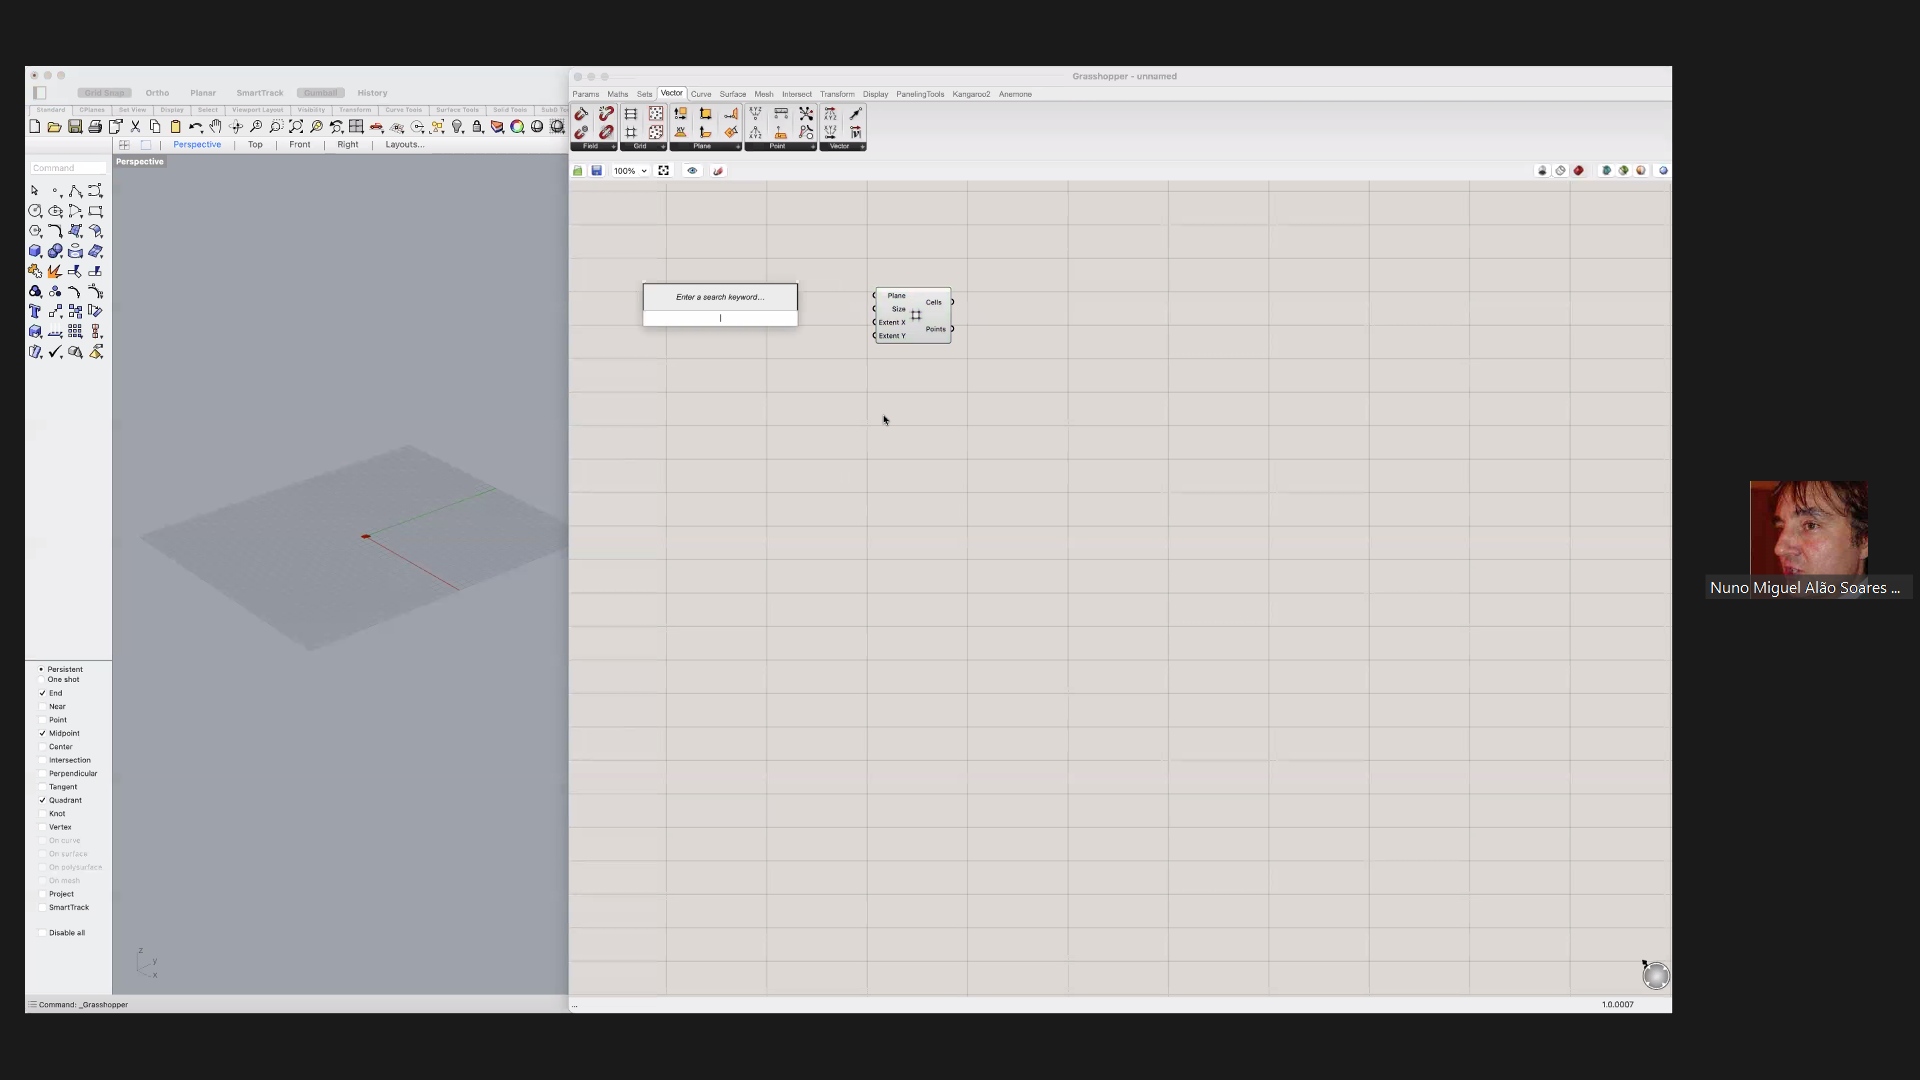Click the Undo arrow icon in Rhino
1920x1080 pixels.
coord(195,127)
